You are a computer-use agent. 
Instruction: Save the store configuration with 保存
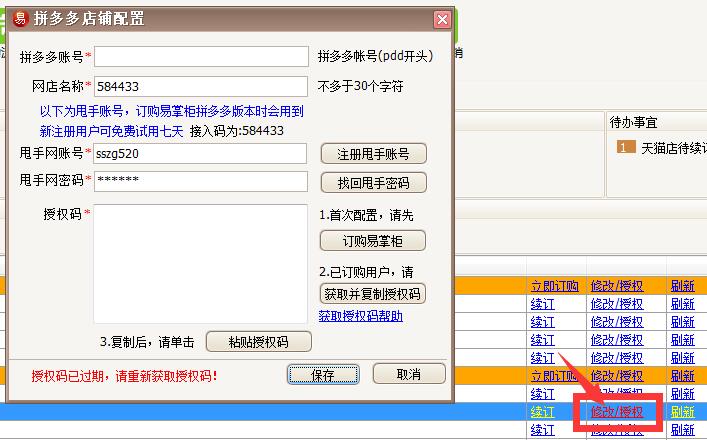323,375
